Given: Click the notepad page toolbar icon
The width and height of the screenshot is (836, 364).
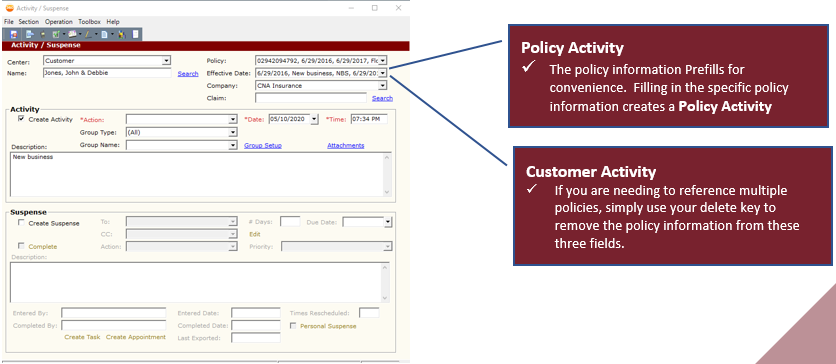Looking at the screenshot, I should 135,34.
